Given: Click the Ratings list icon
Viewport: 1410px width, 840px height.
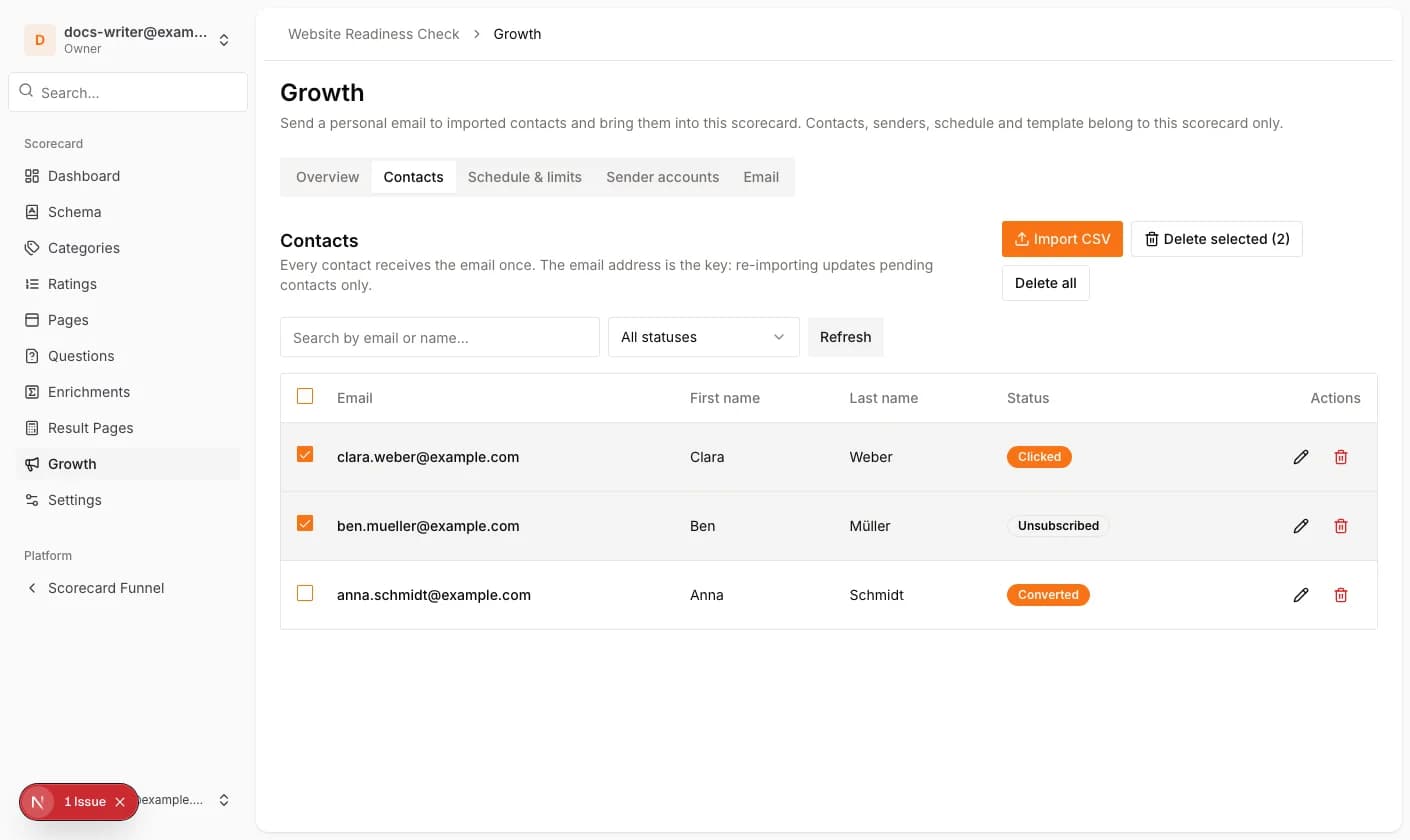Looking at the screenshot, I should tap(32, 284).
